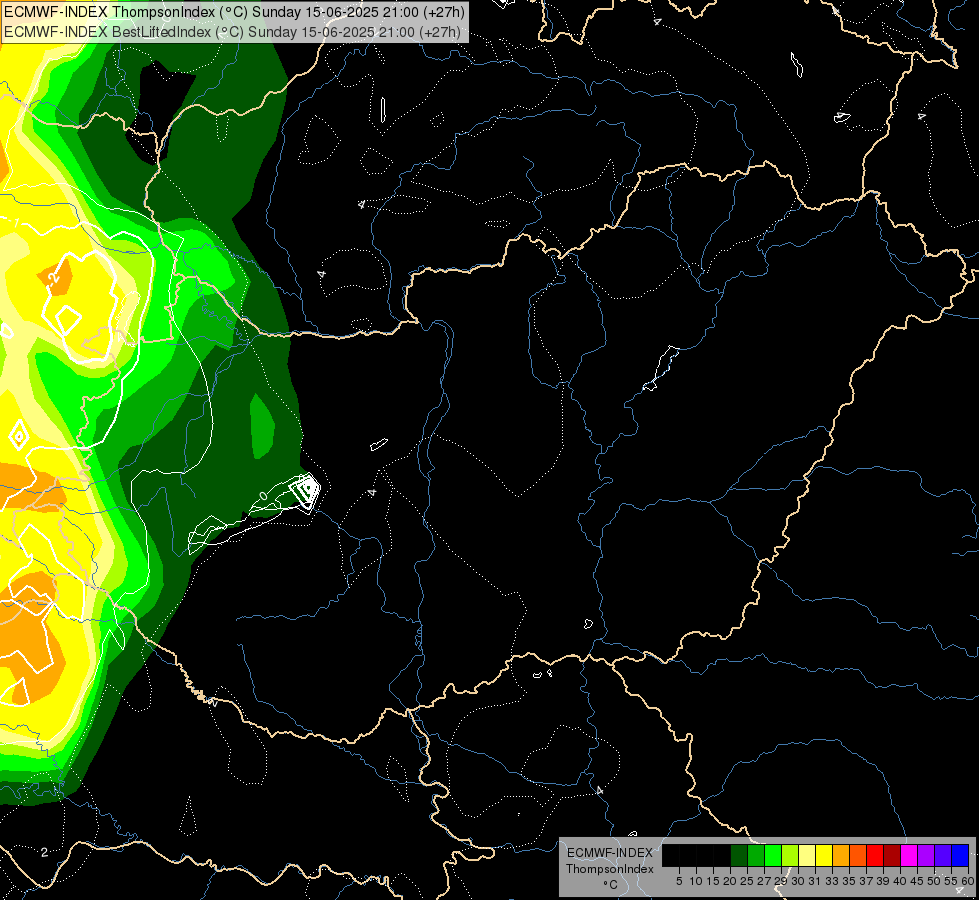Click the orange 33–35 legend swatch
The image size is (979, 900).
point(841,855)
